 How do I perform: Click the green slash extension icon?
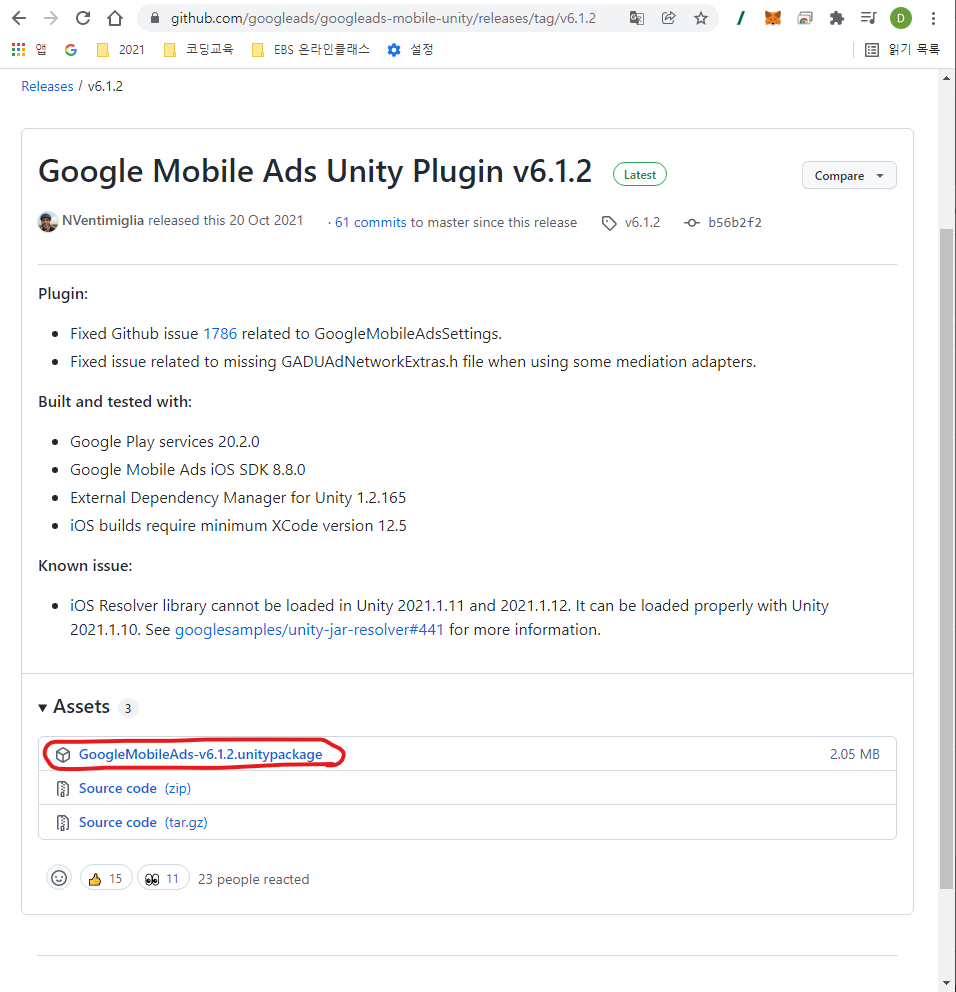(740, 18)
